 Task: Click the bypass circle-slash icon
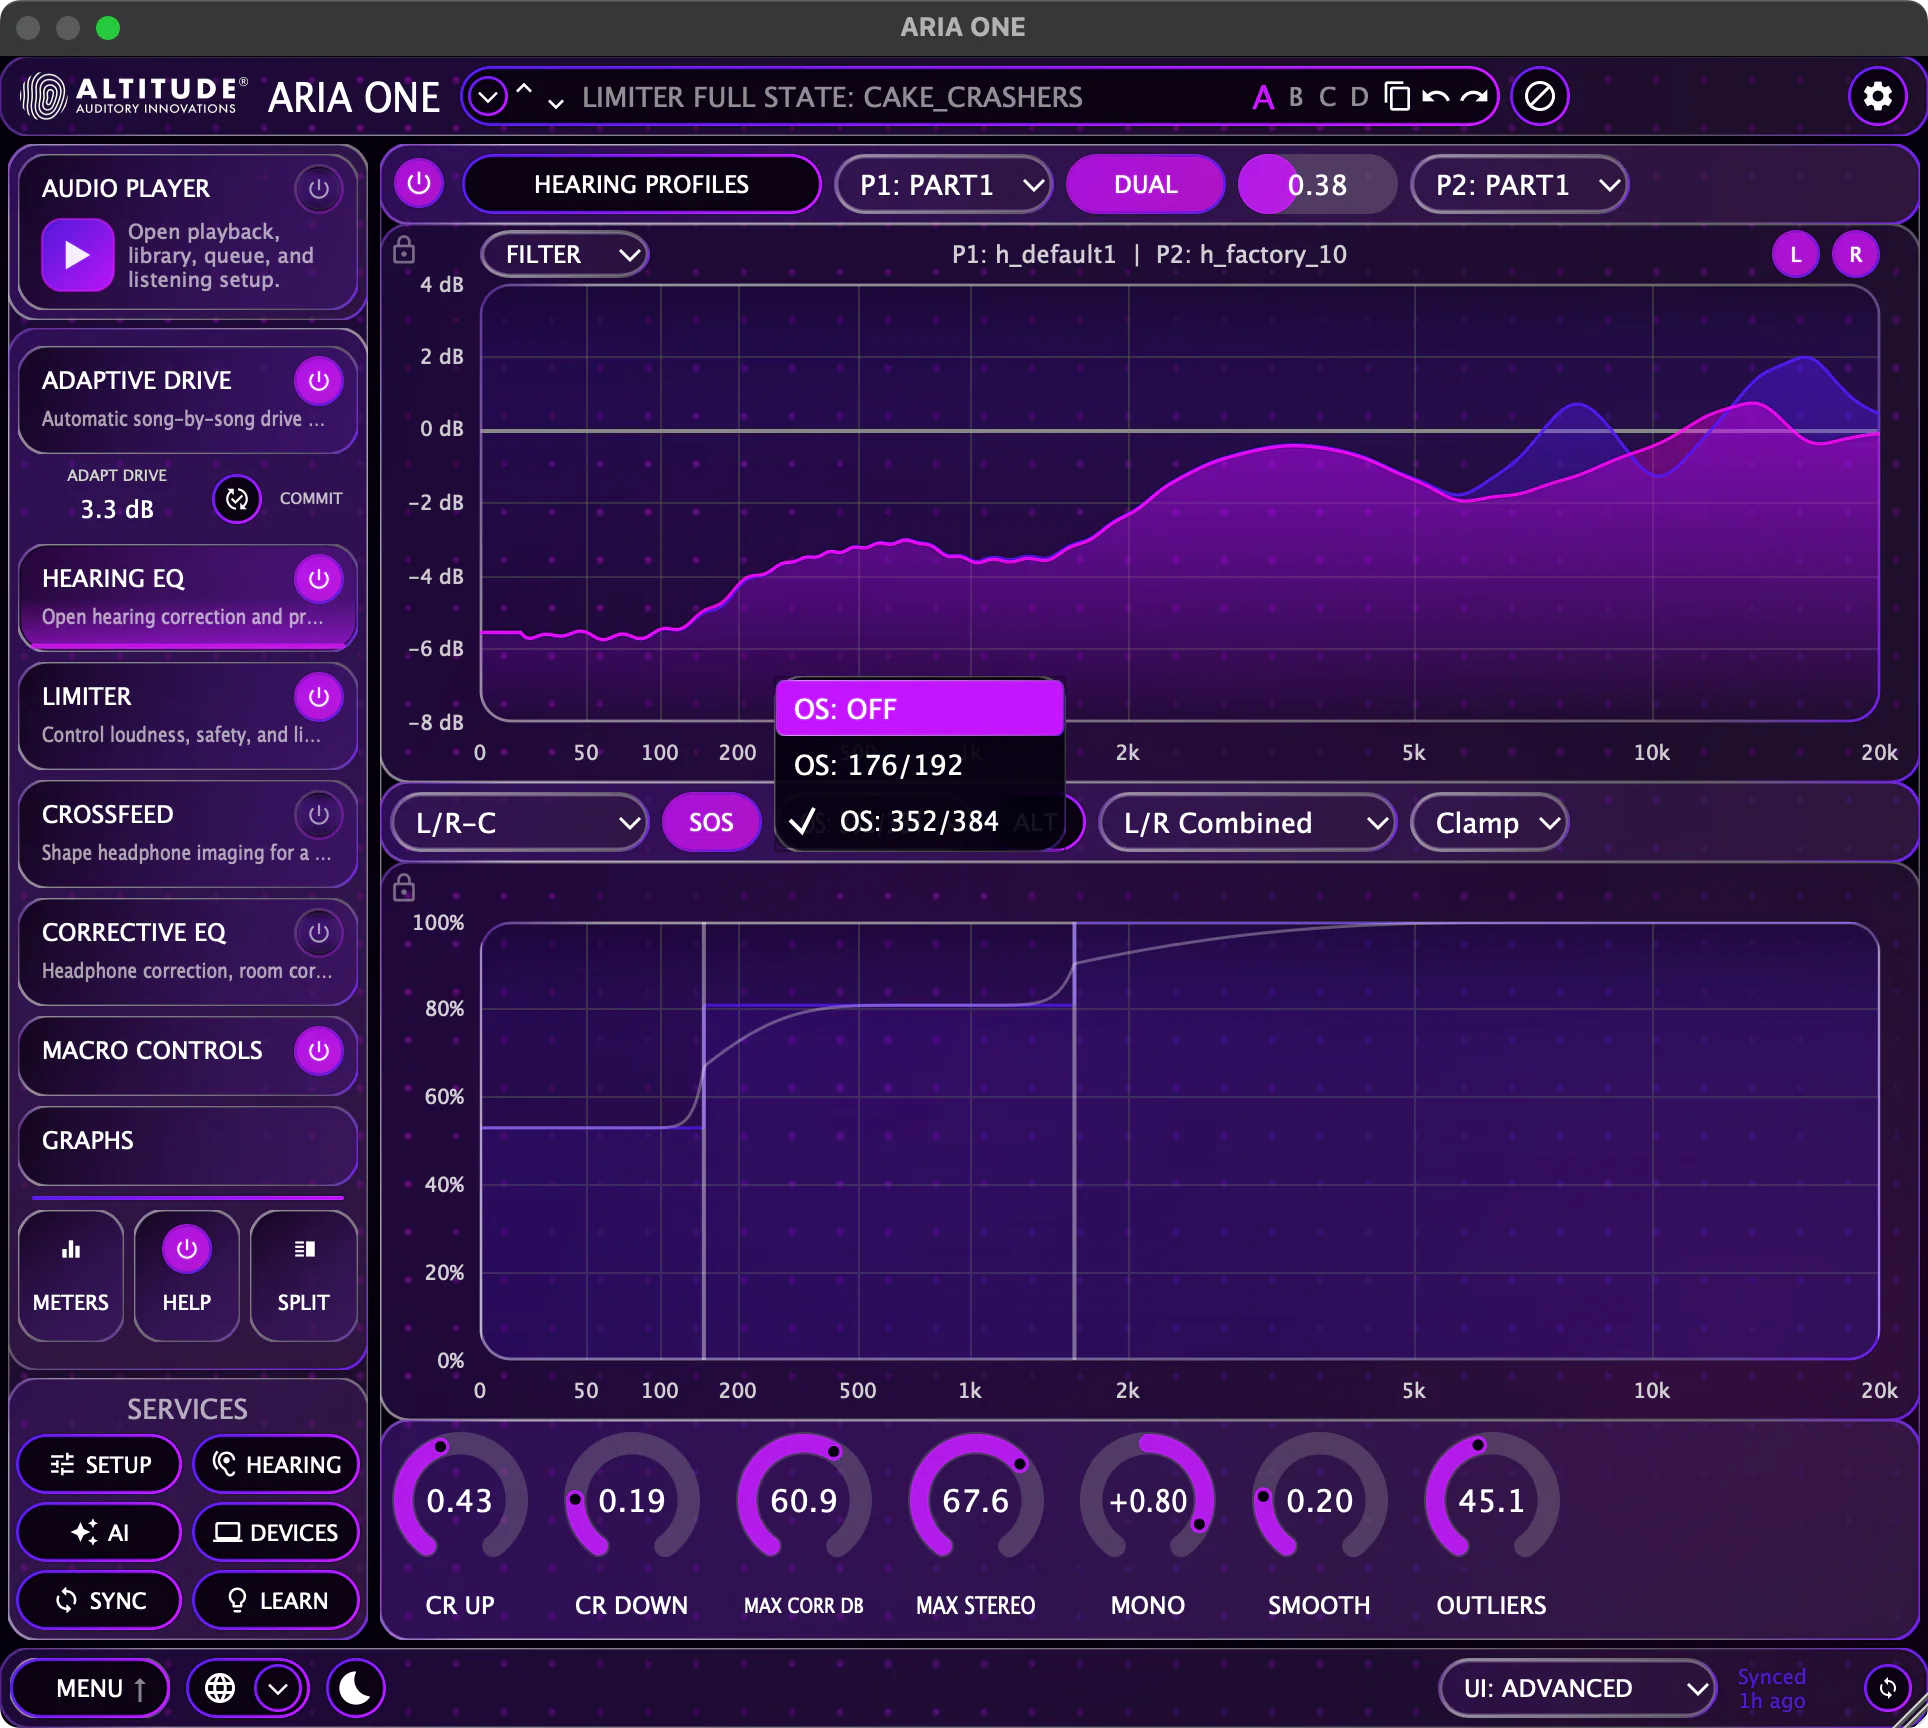(1539, 97)
